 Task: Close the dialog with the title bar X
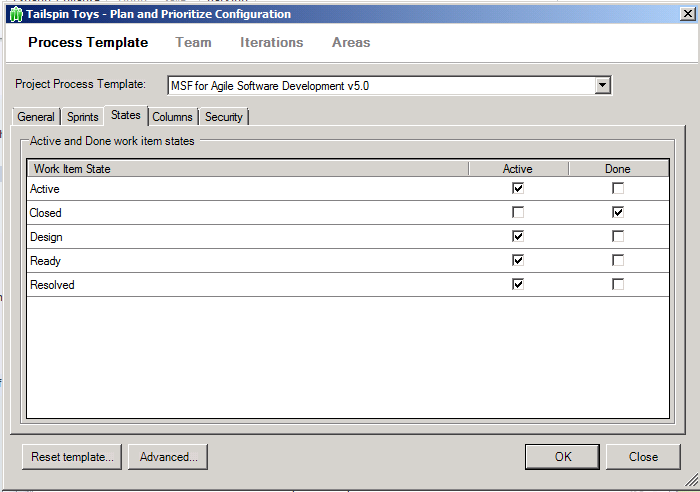(x=688, y=14)
